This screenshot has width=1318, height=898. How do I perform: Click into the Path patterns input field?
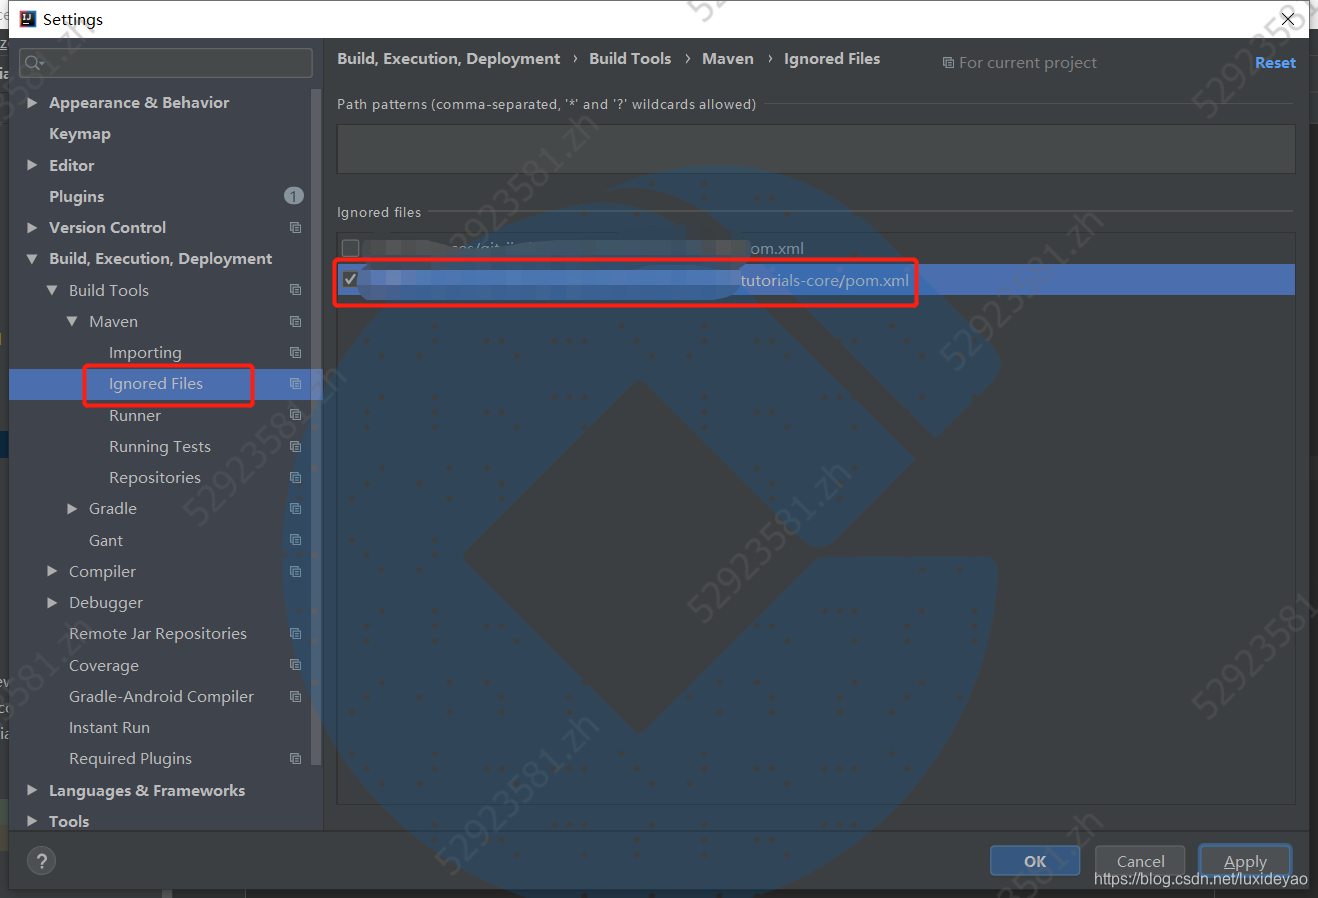pos(816,148)
